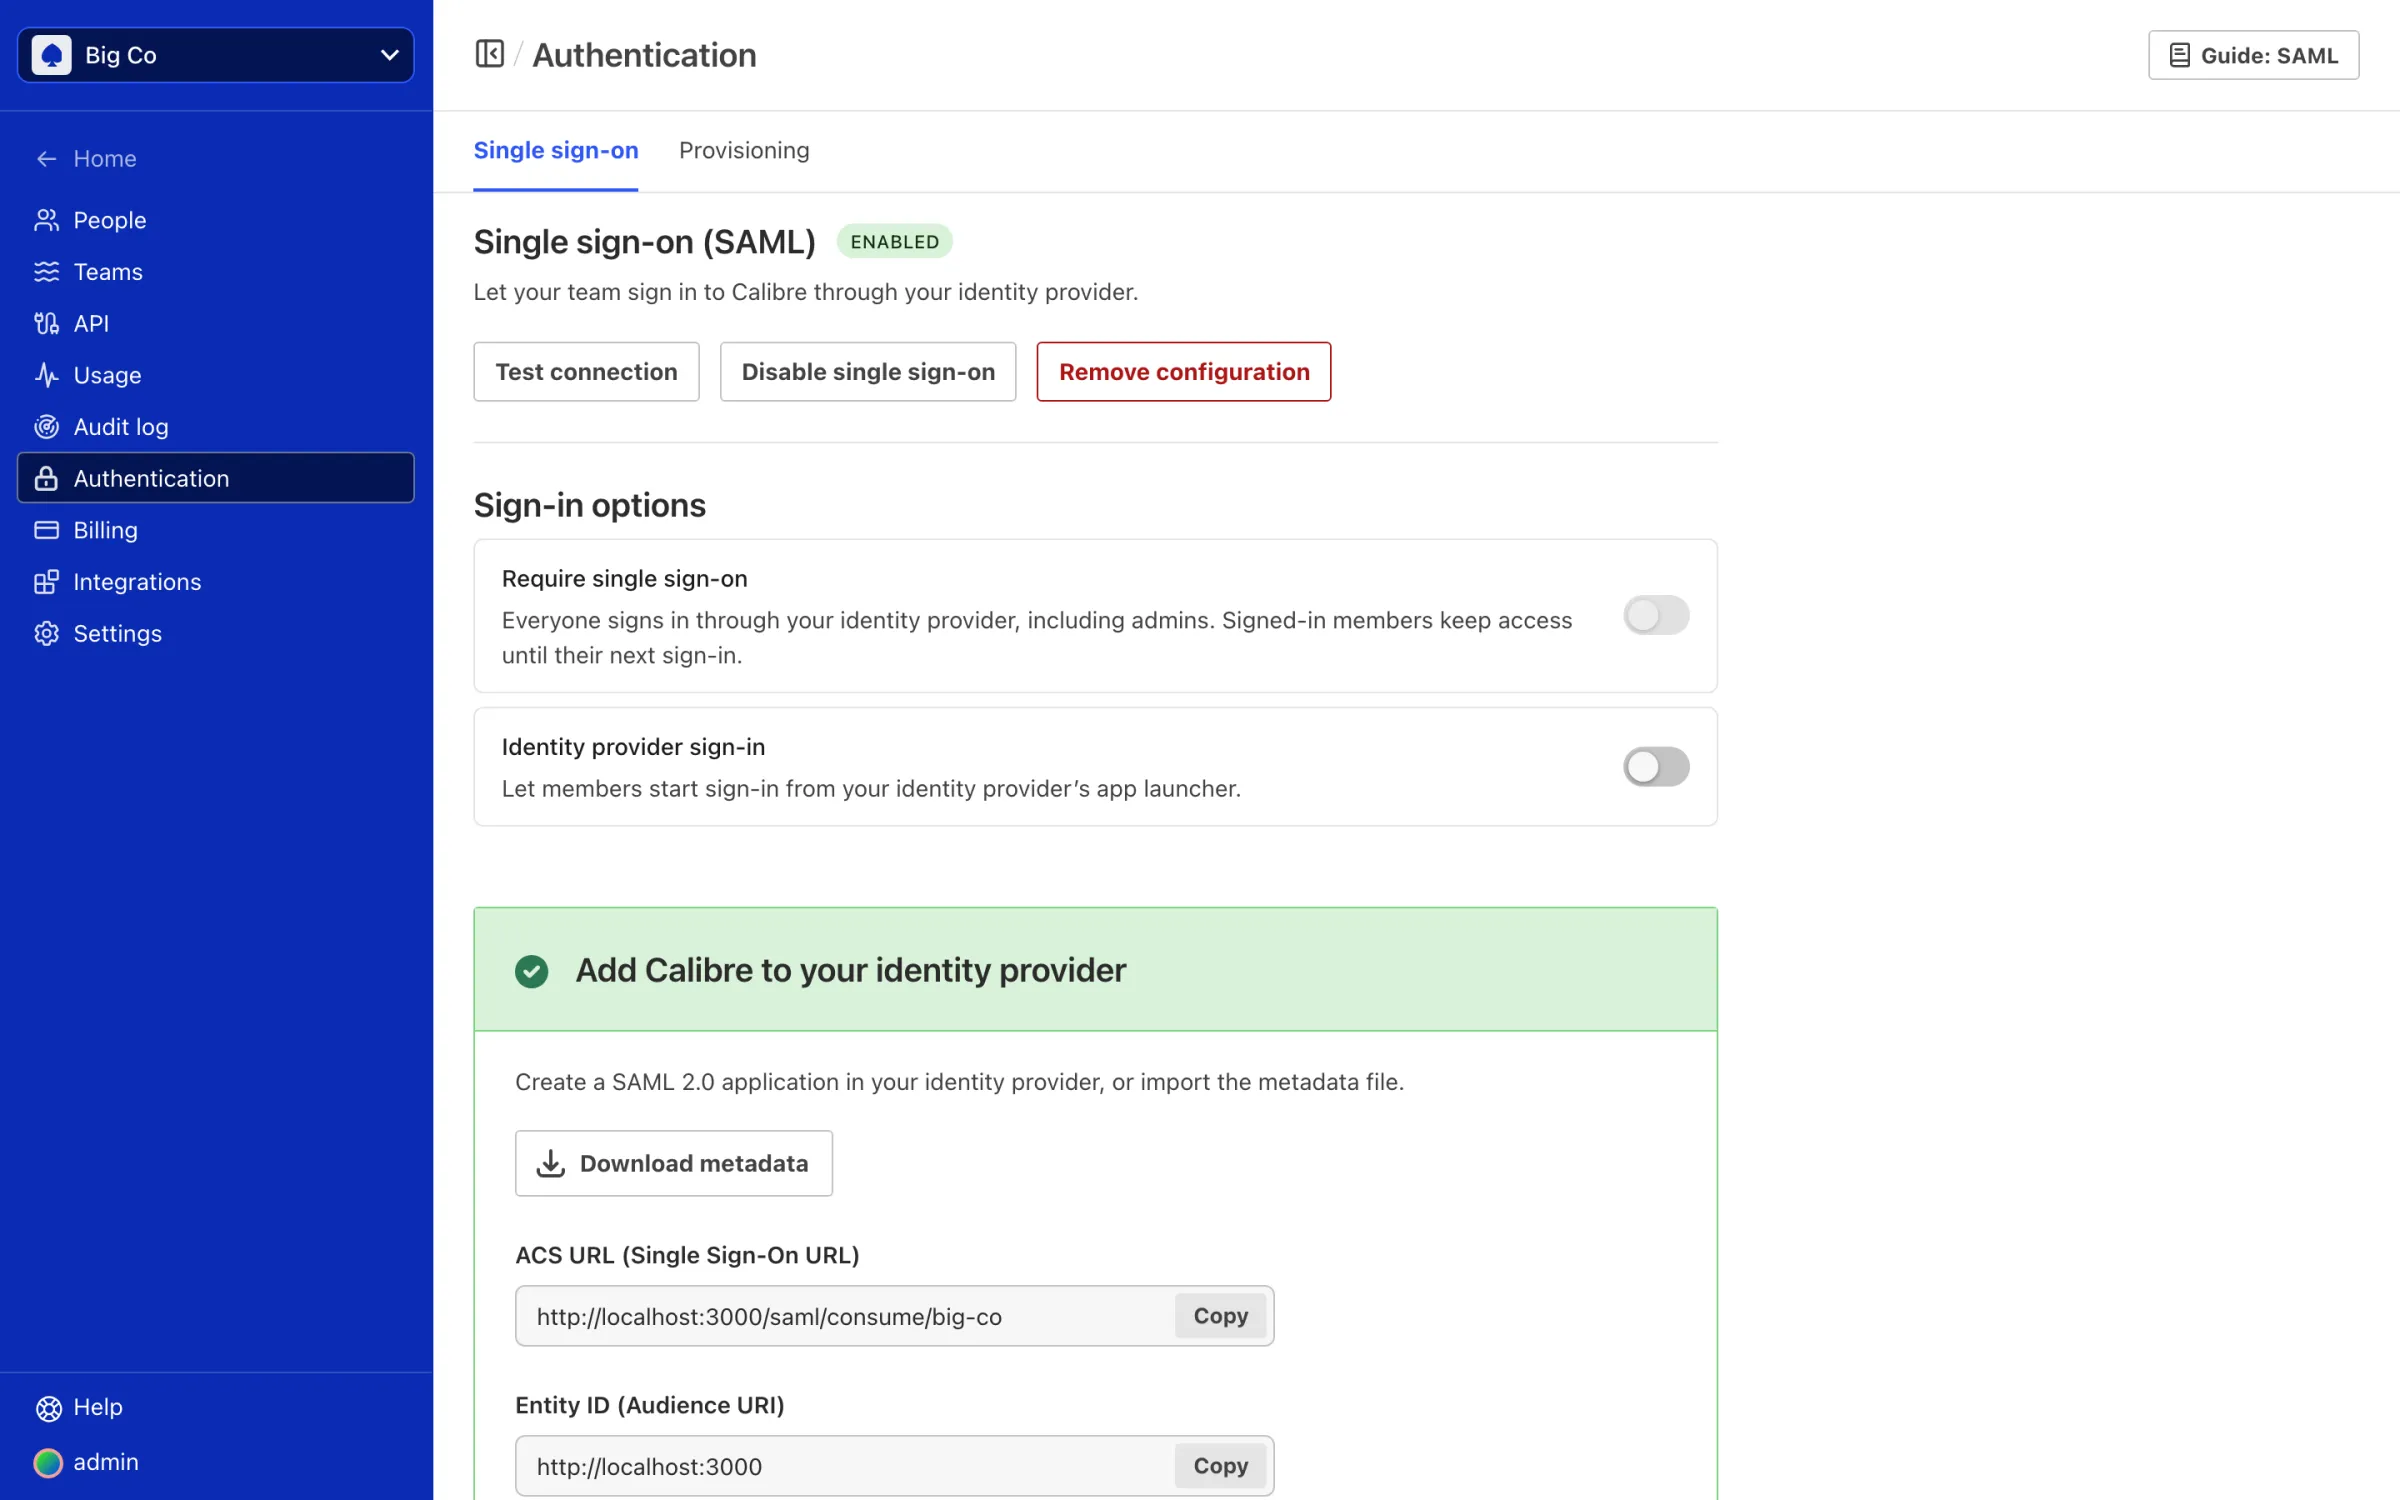The width and height of the screenshot is (2400, 1500).
Task: Collapse the Add Calibre to your identity provider section
Action: tap(1095, 970)
